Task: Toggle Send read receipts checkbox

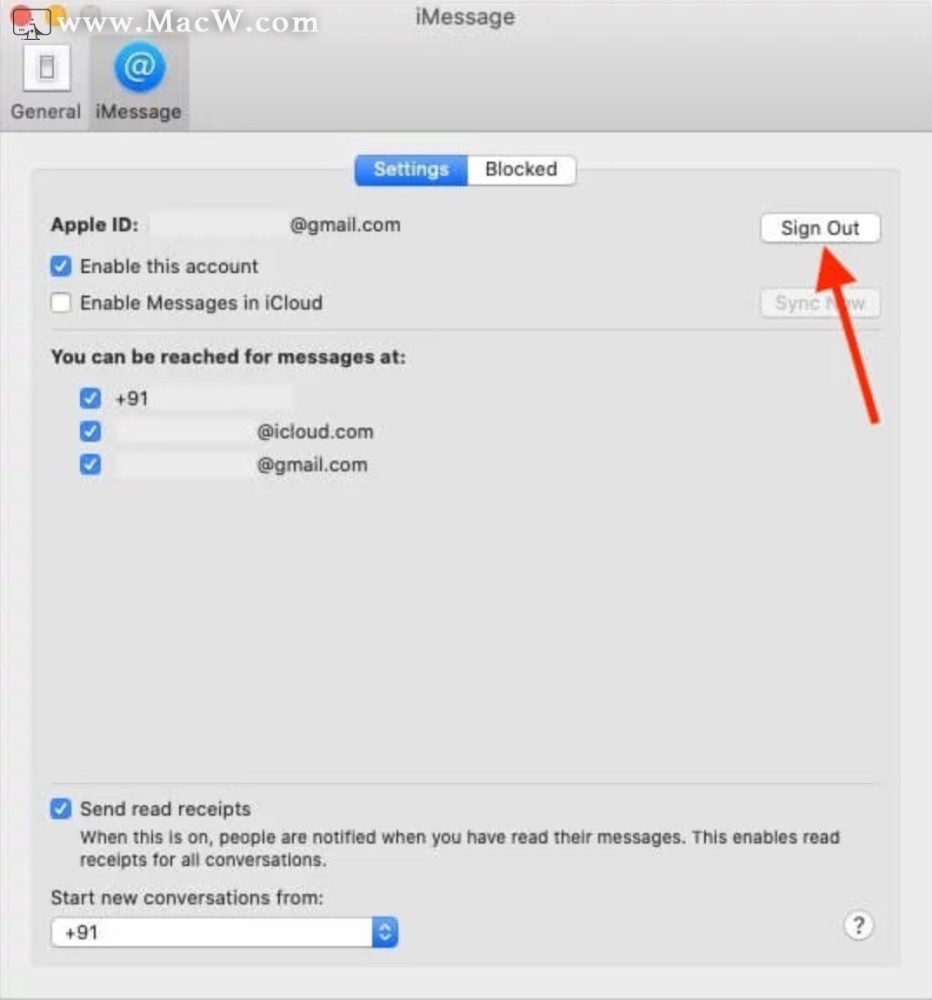Action: [61, 809]
